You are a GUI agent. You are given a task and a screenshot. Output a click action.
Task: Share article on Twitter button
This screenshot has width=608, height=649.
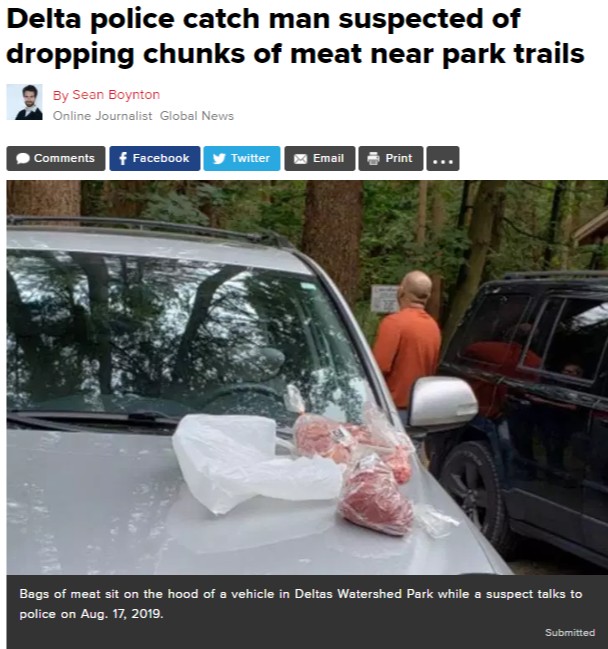pyautogui.click(x=242, y=159)
